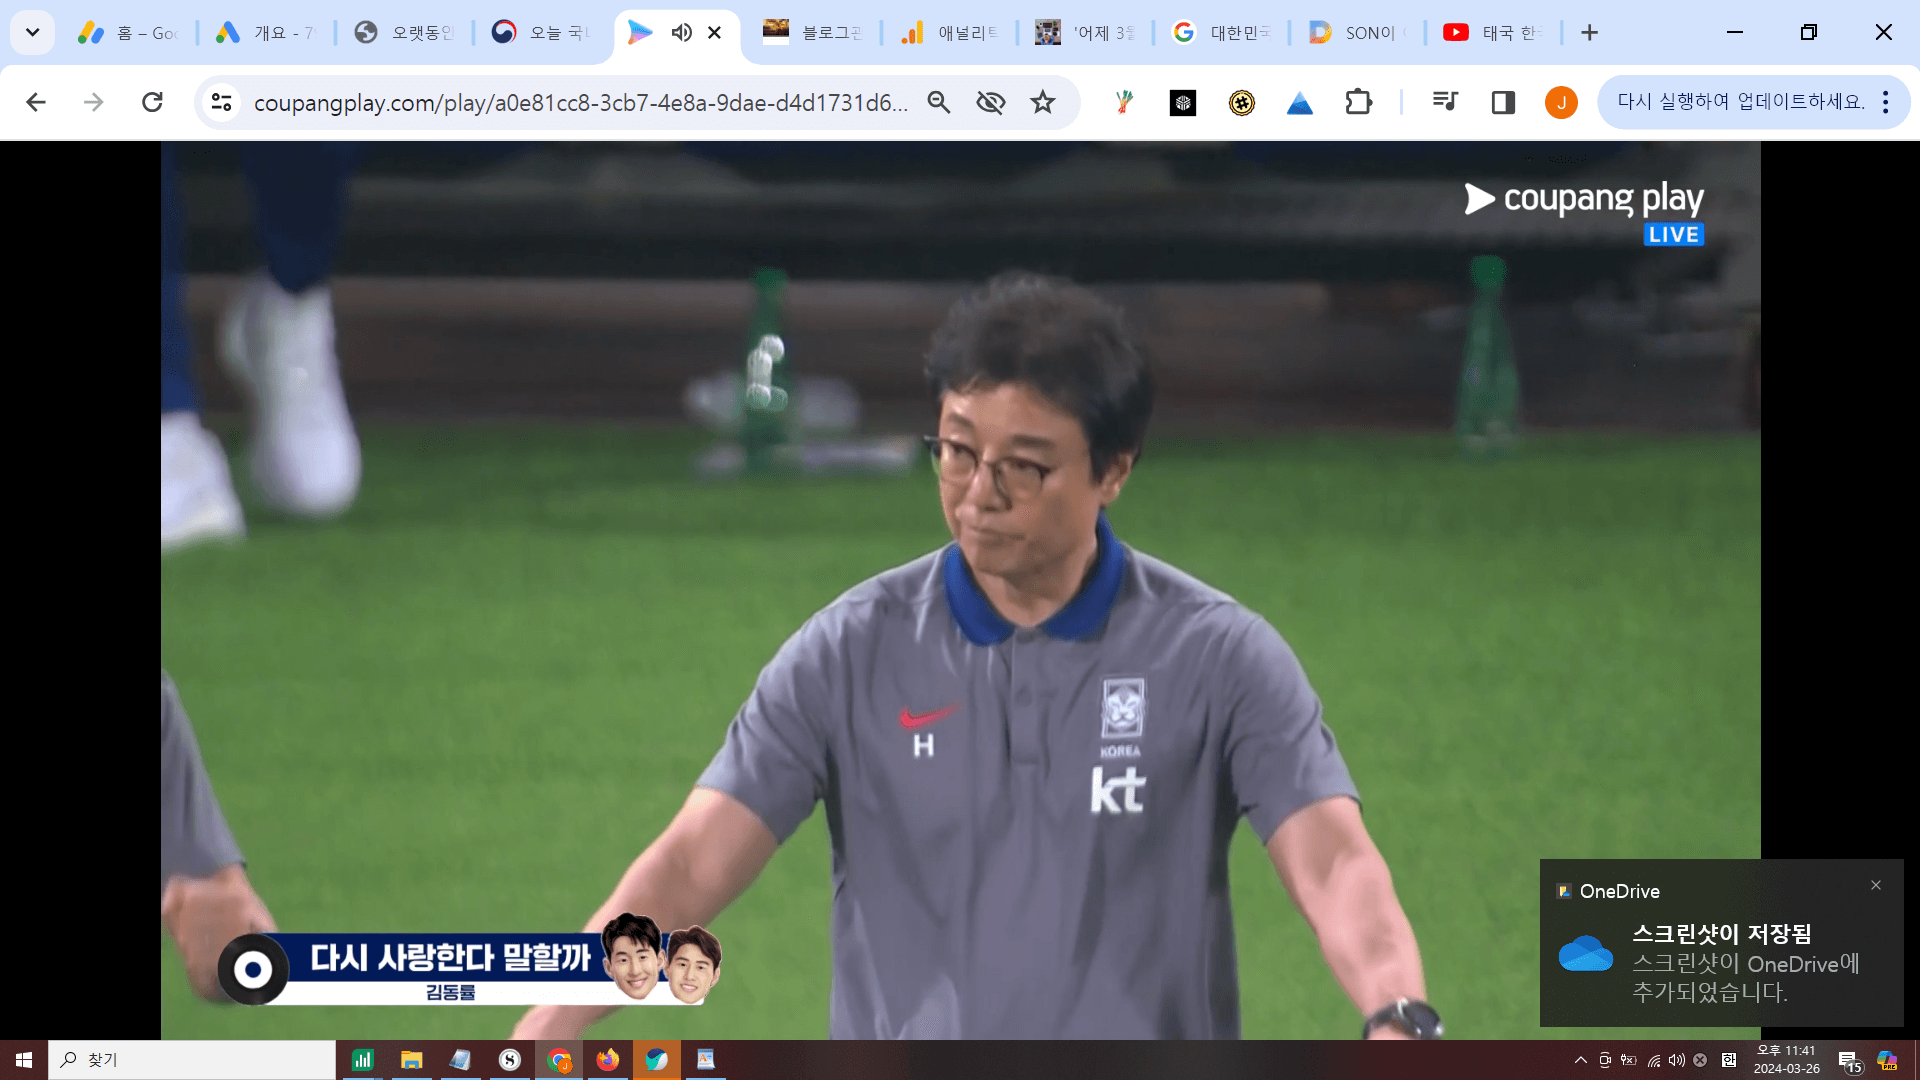Screen dimensions: 1920x1080
Task: Reload the Coupang Play page
Action: (152, 102)
